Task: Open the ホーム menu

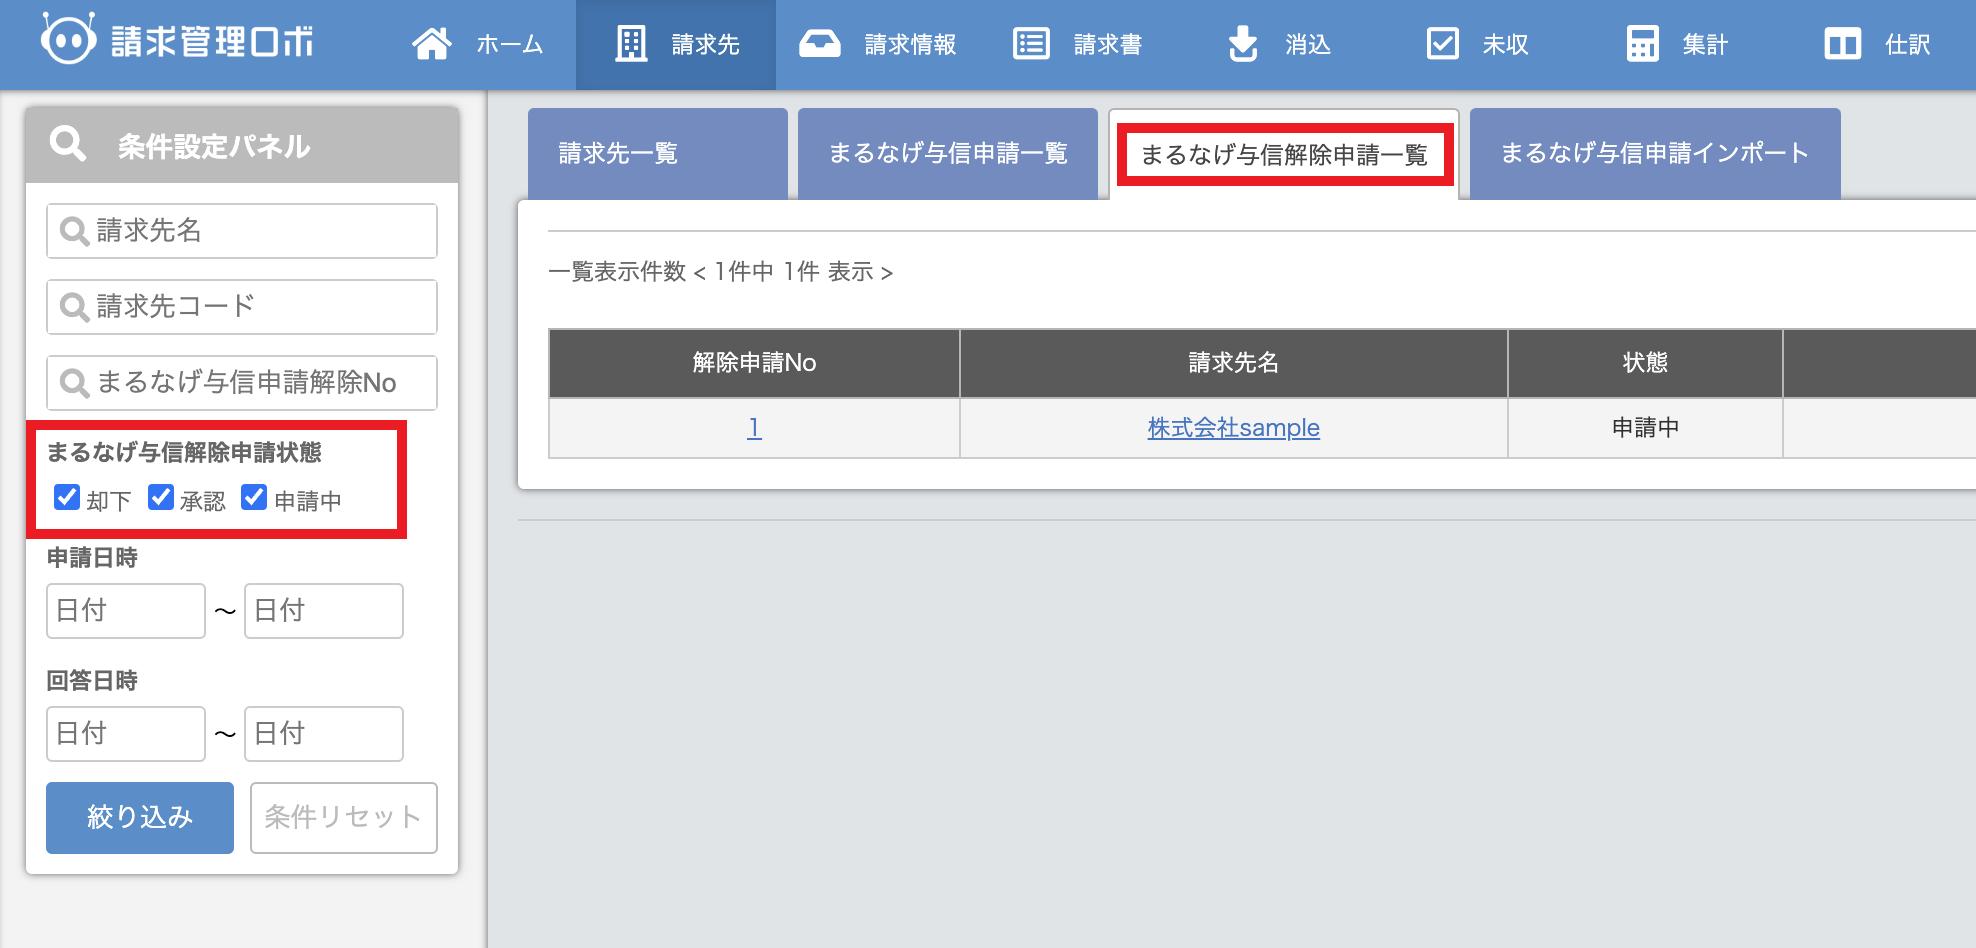Action: click(478, 44)
